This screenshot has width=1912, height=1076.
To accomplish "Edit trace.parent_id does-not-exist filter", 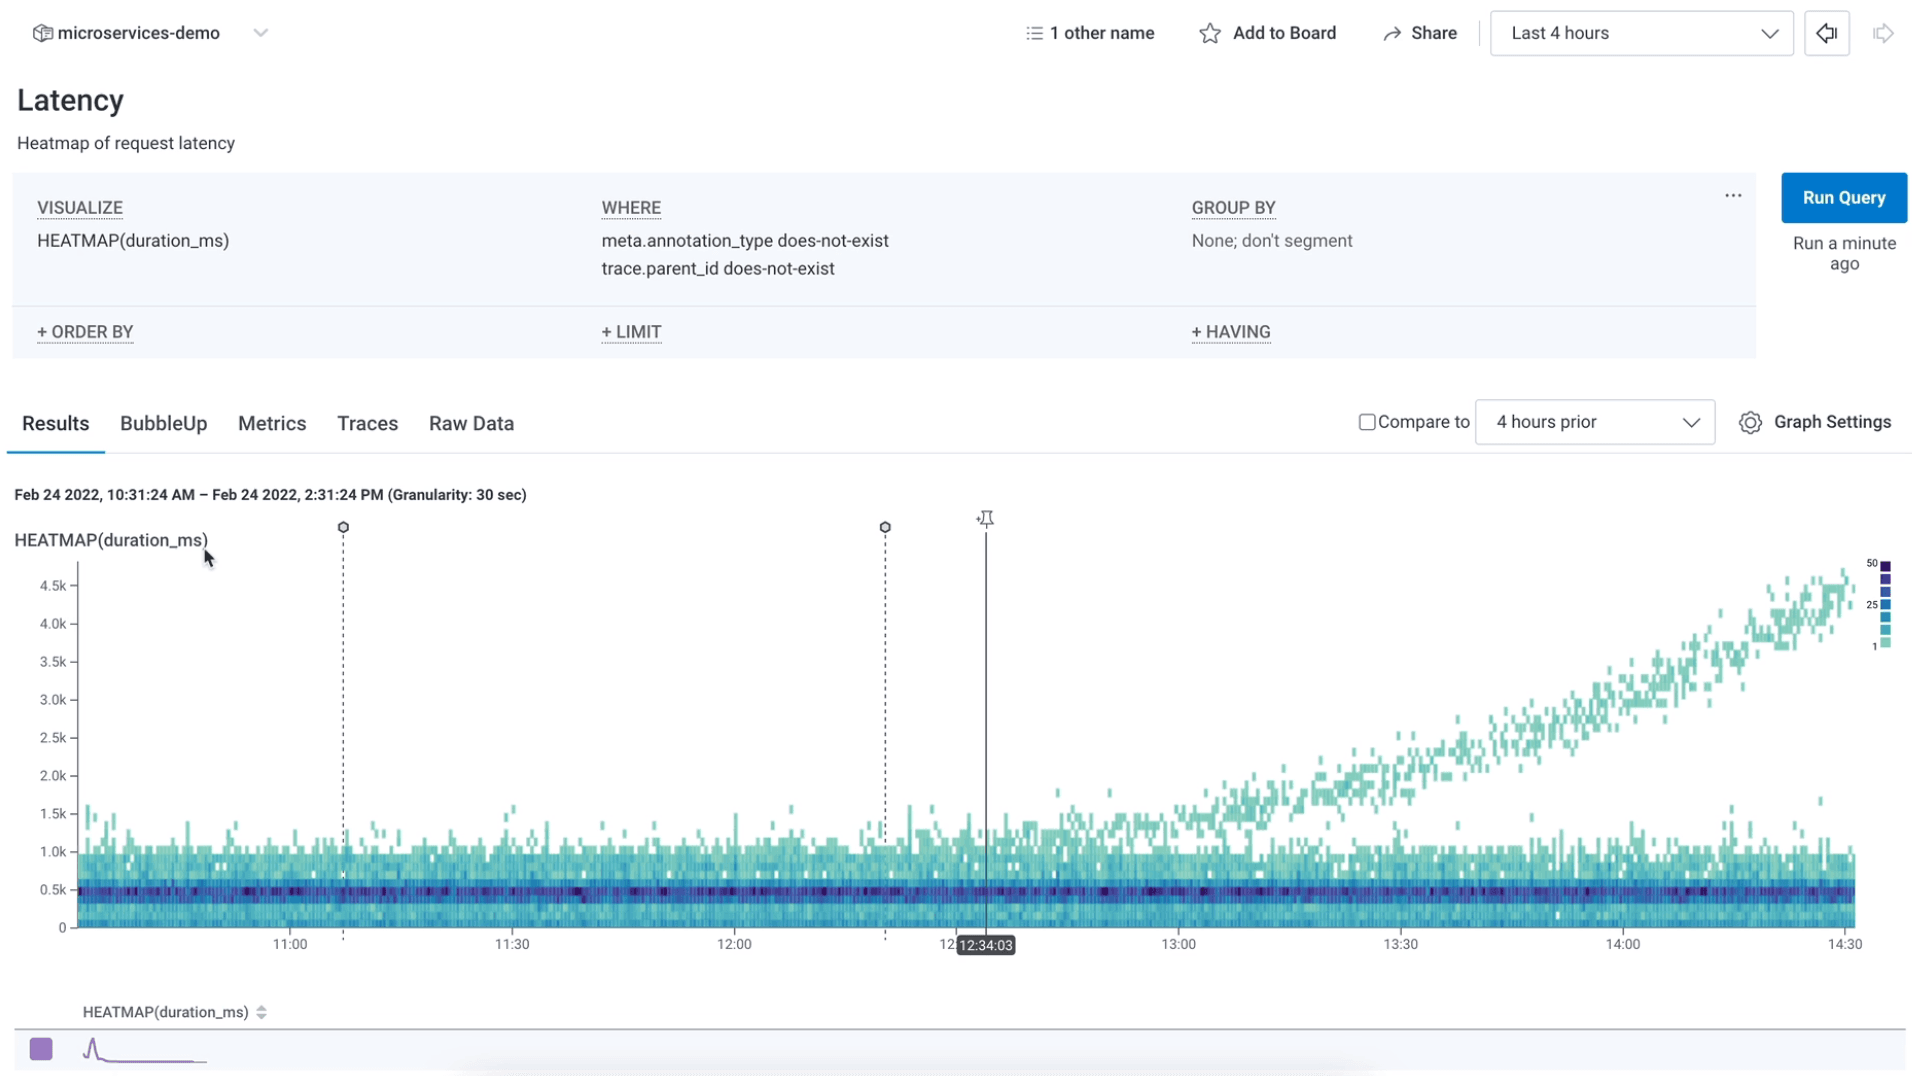I will tap(718, 269).
